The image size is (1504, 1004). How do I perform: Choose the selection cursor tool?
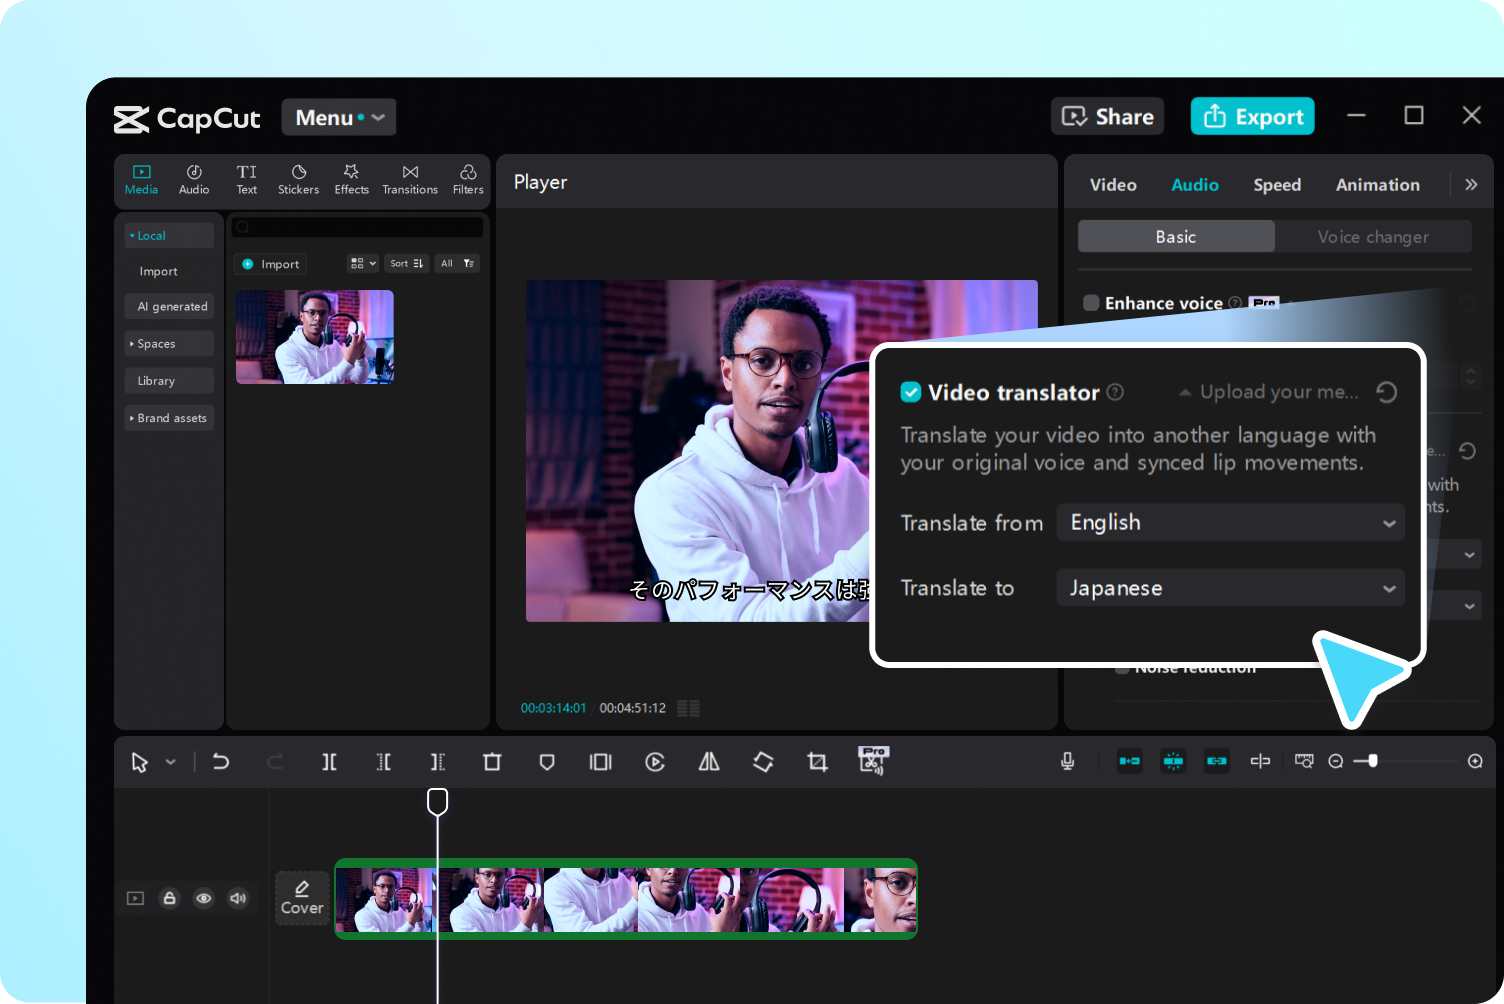[140, 762]
